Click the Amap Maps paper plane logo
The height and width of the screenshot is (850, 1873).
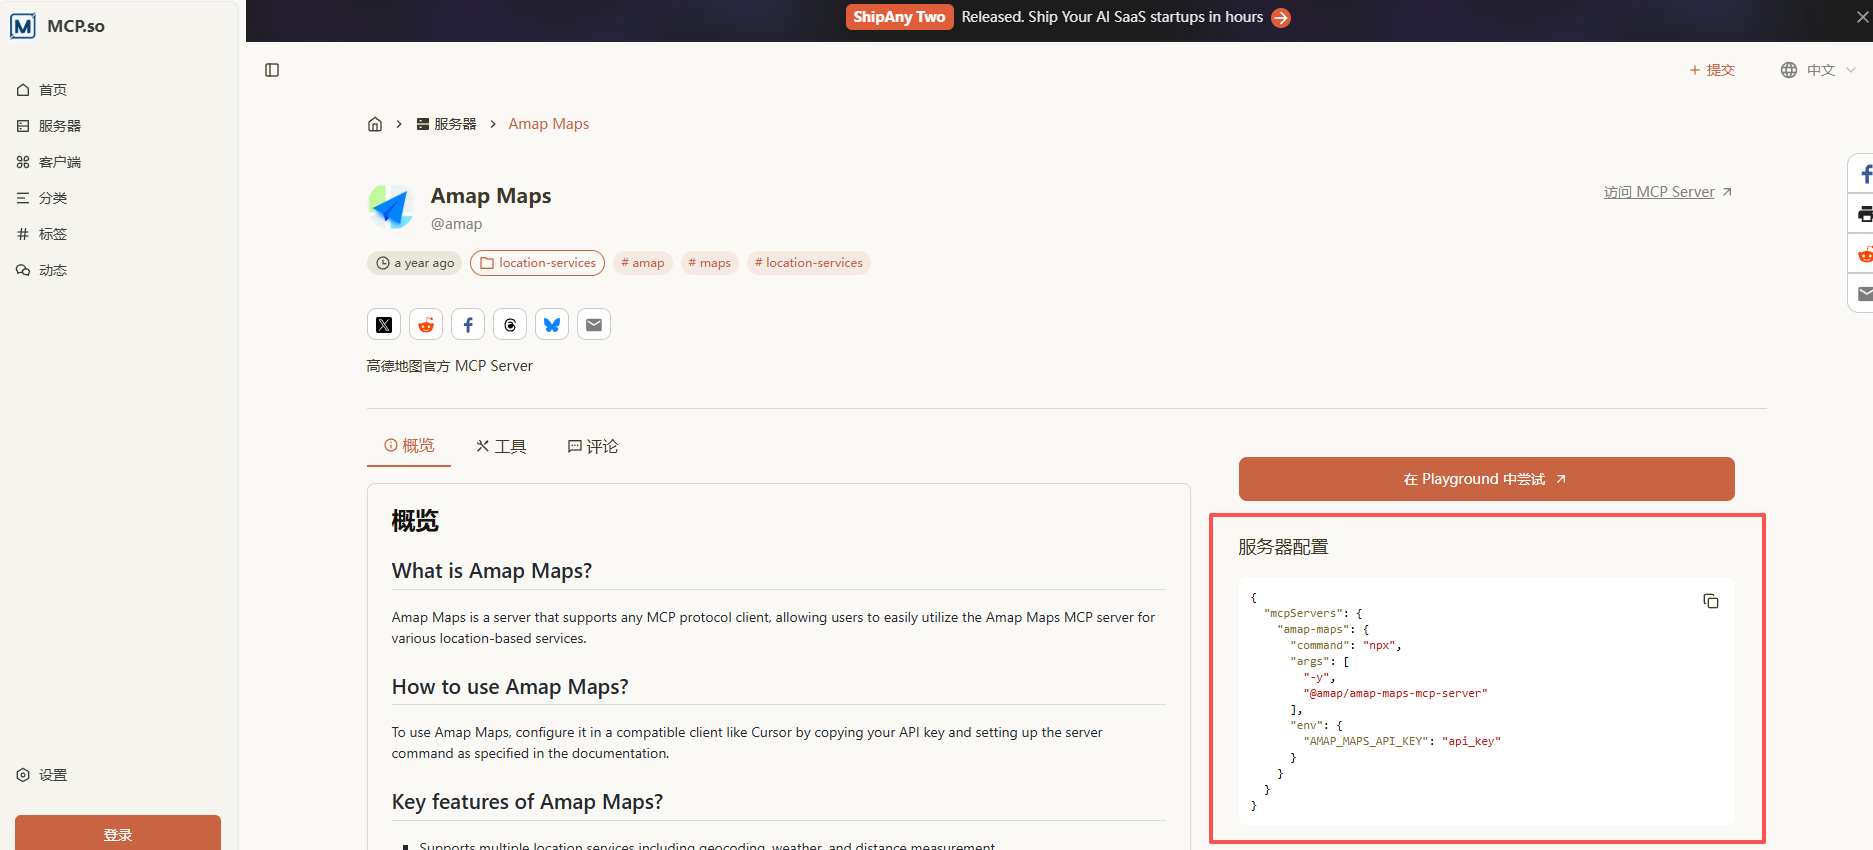pos(391,207)
